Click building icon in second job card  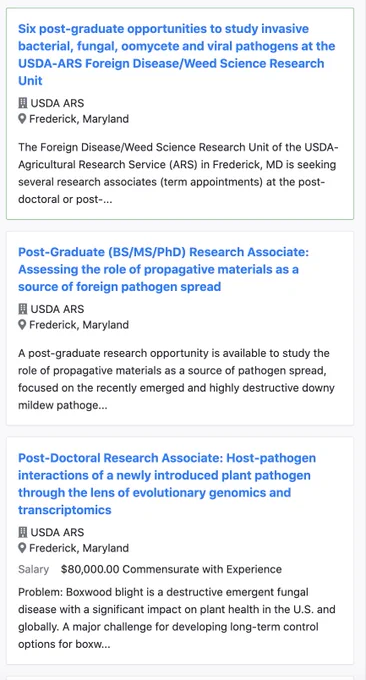pos(23,309)
